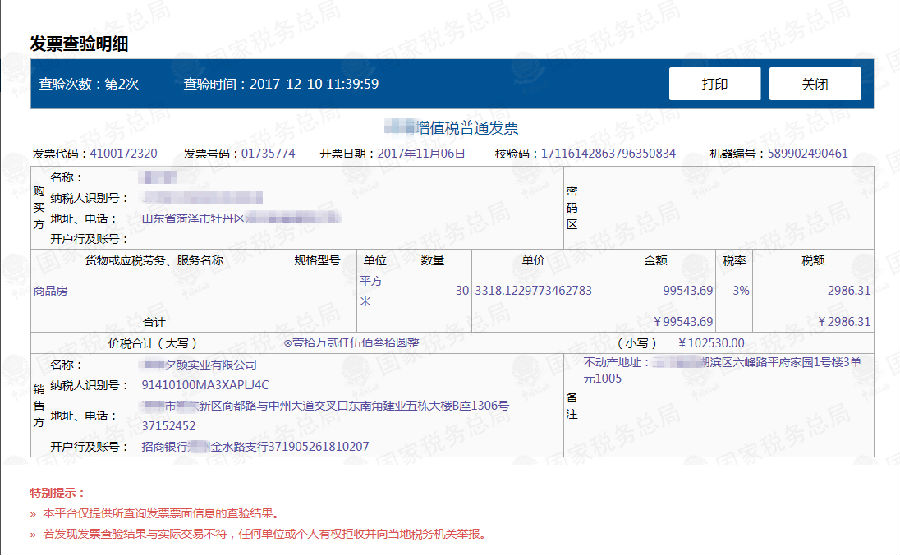Viewport: 900px width, 555px height.
Task: Click the 查验时间 timestamp in header
Action: point(281,84)
